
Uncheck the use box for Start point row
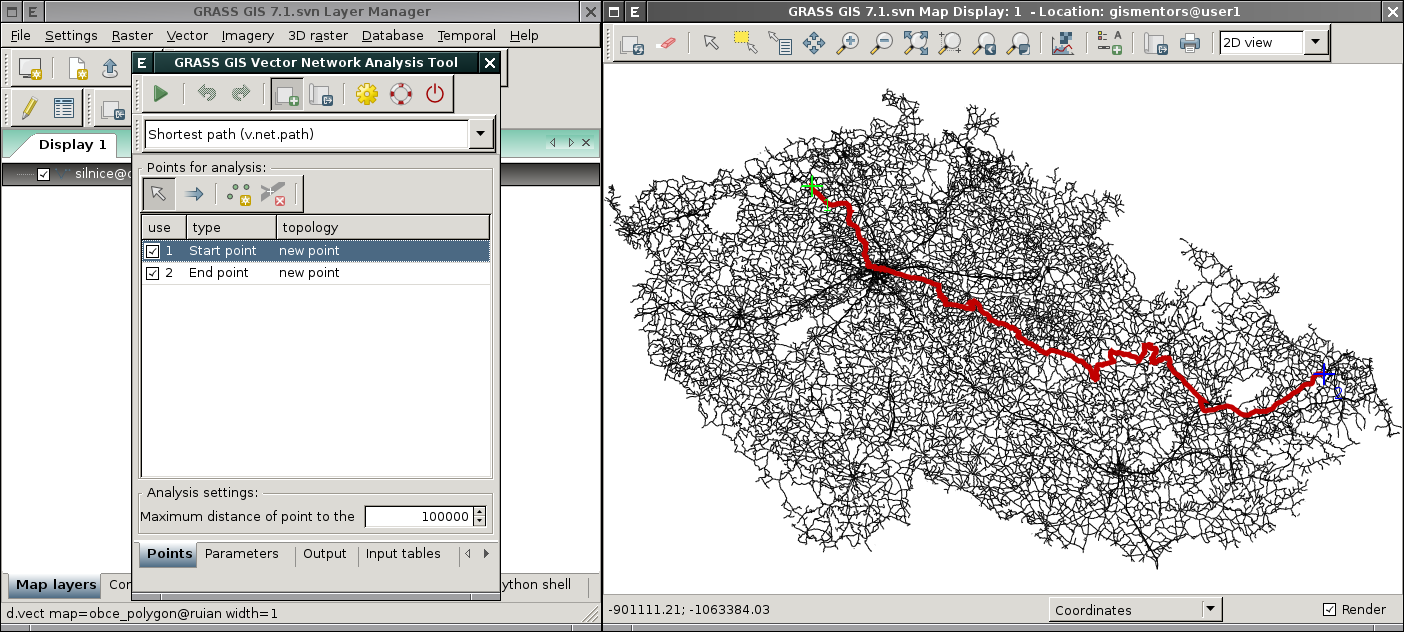[x=153, y=251]
